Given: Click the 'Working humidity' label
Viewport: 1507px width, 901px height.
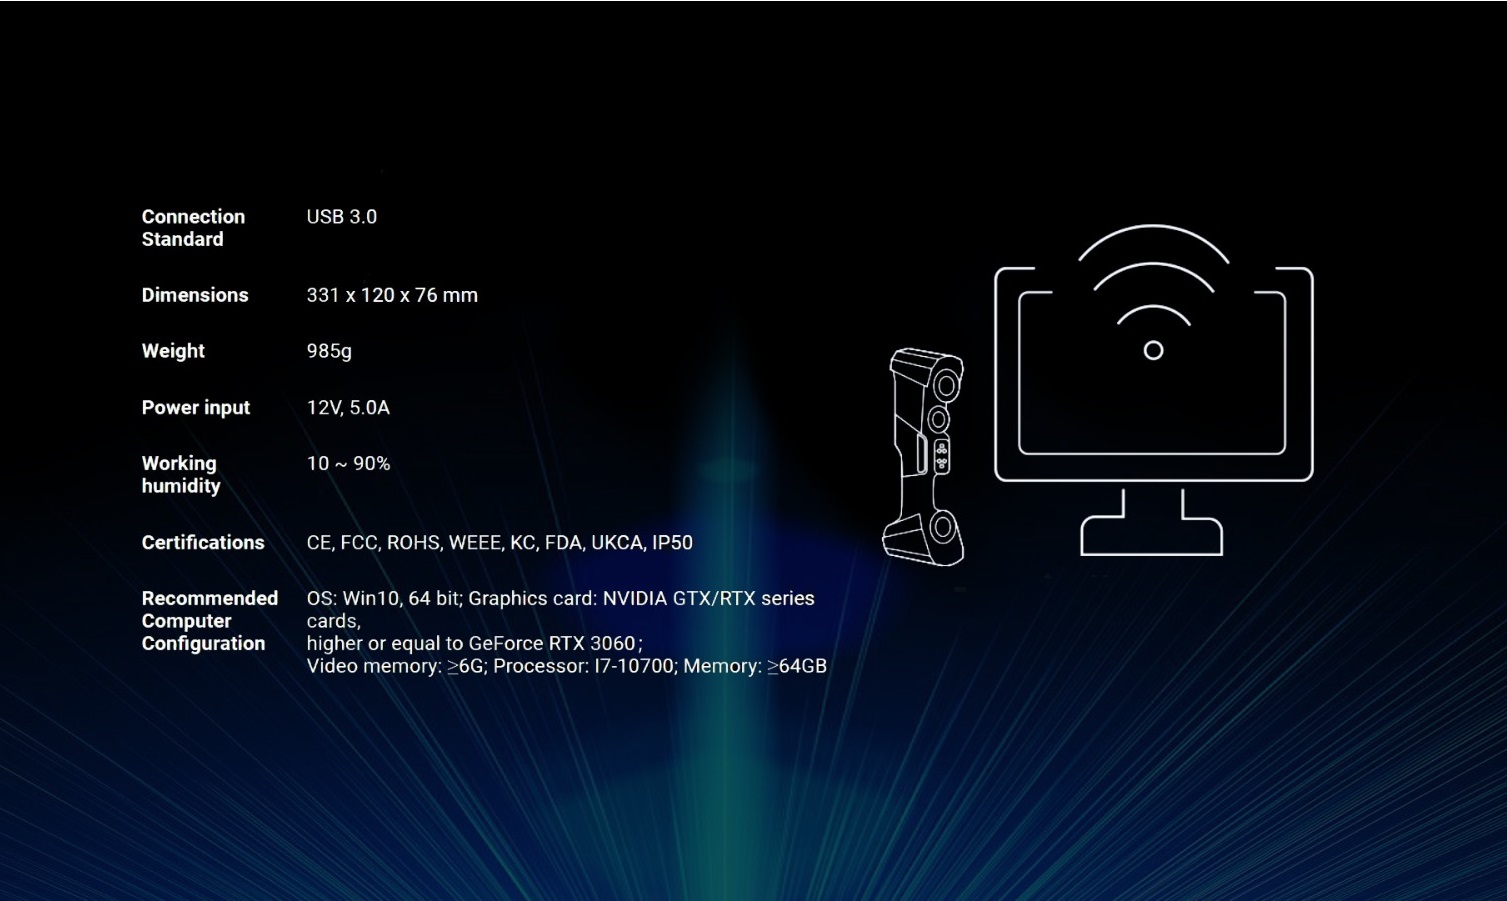Looking at the screenshot, I should pos(180,475).
